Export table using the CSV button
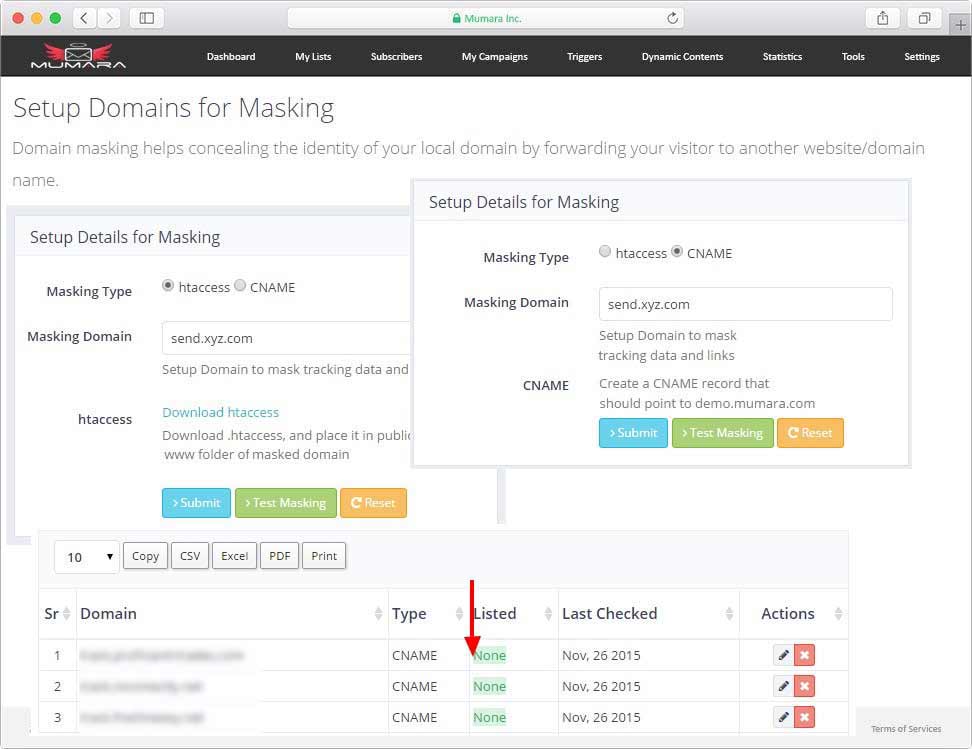This screenshot has height=749, width=972. point(190,556)
